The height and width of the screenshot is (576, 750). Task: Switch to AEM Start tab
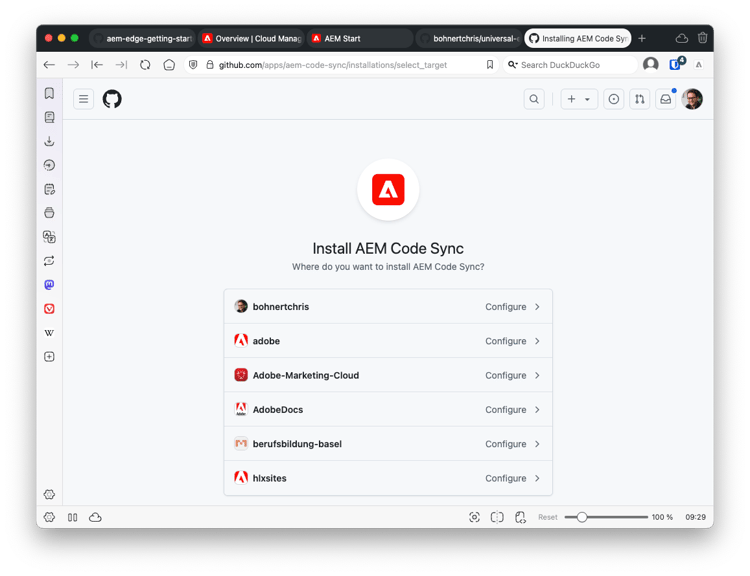coord(360,38)
